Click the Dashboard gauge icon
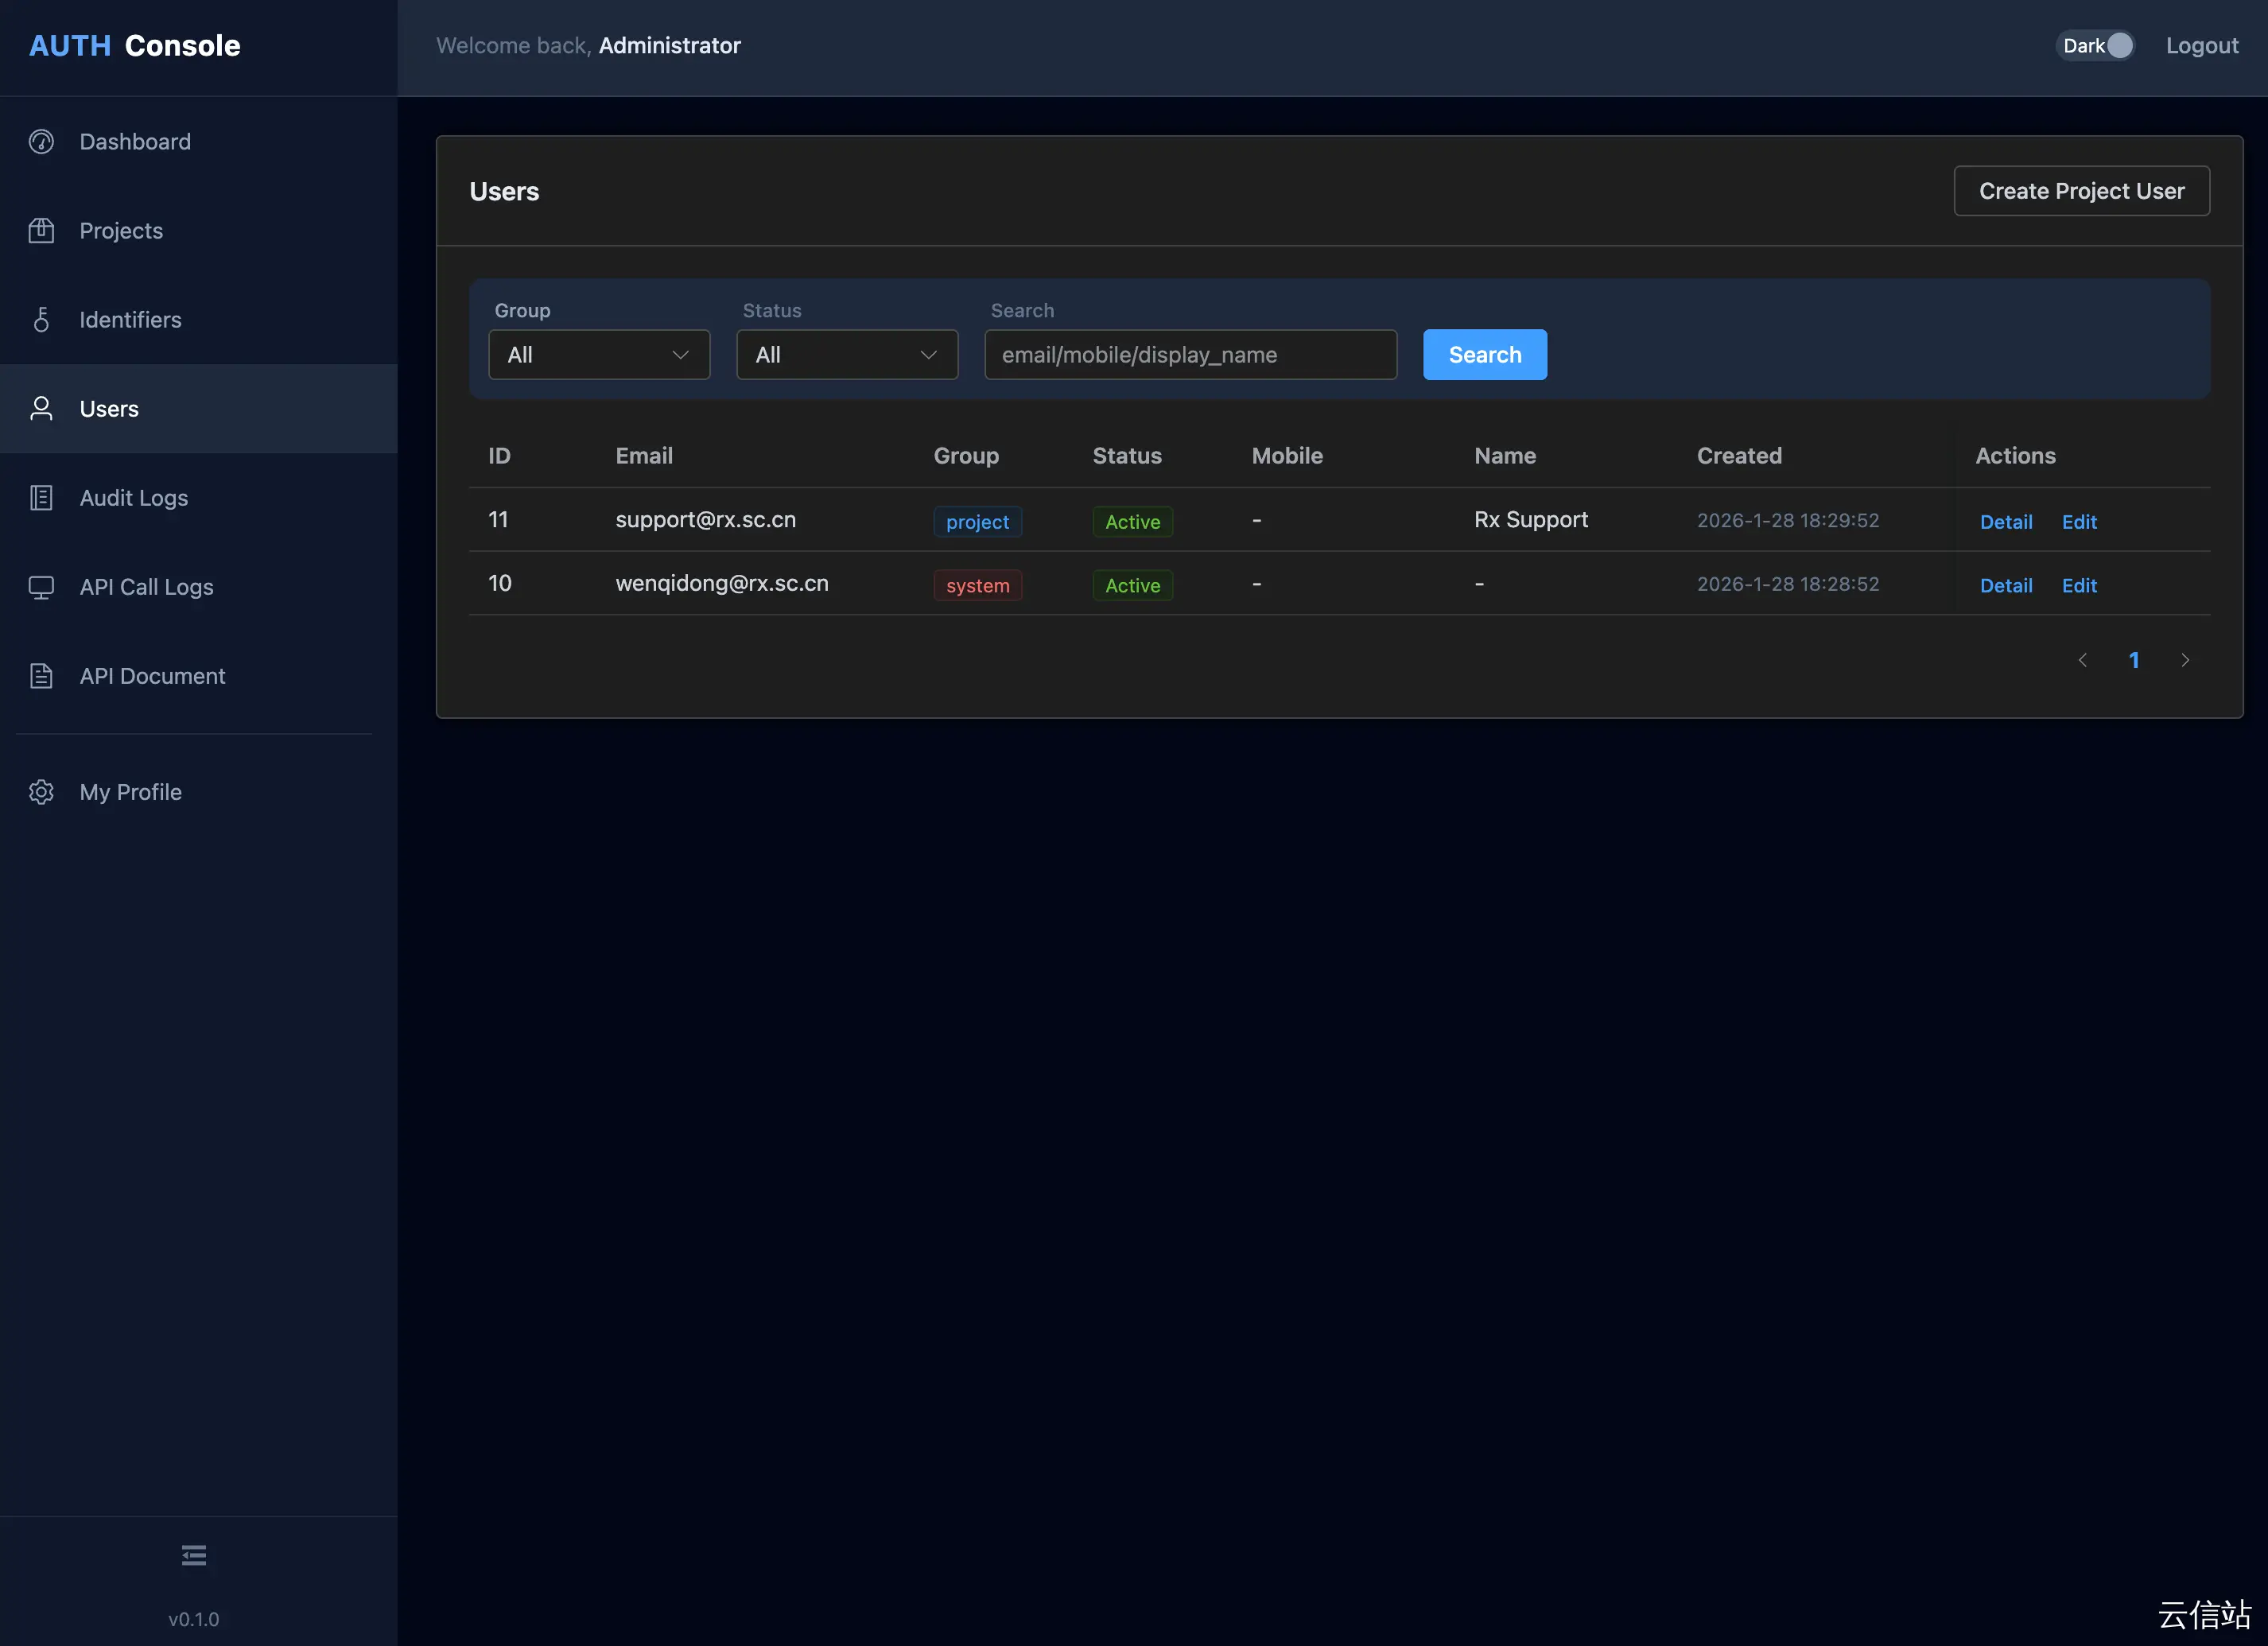The image size is (2268, 1646). pos(41,142)
